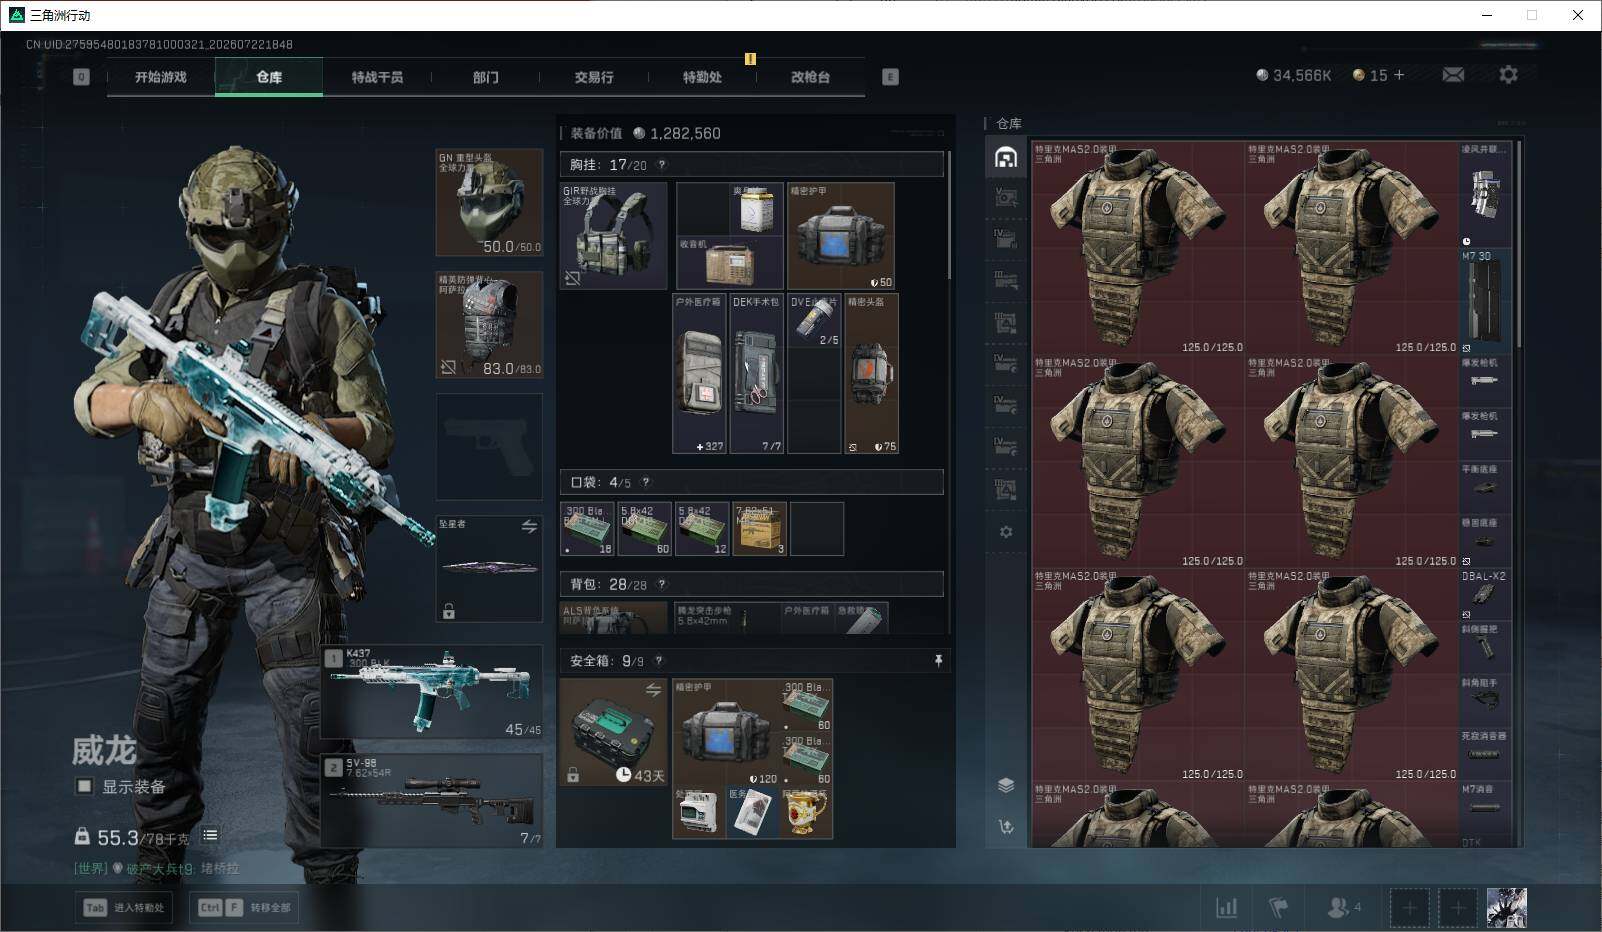Swap the safe box container

pyautogui.click(x=653, y=690)
